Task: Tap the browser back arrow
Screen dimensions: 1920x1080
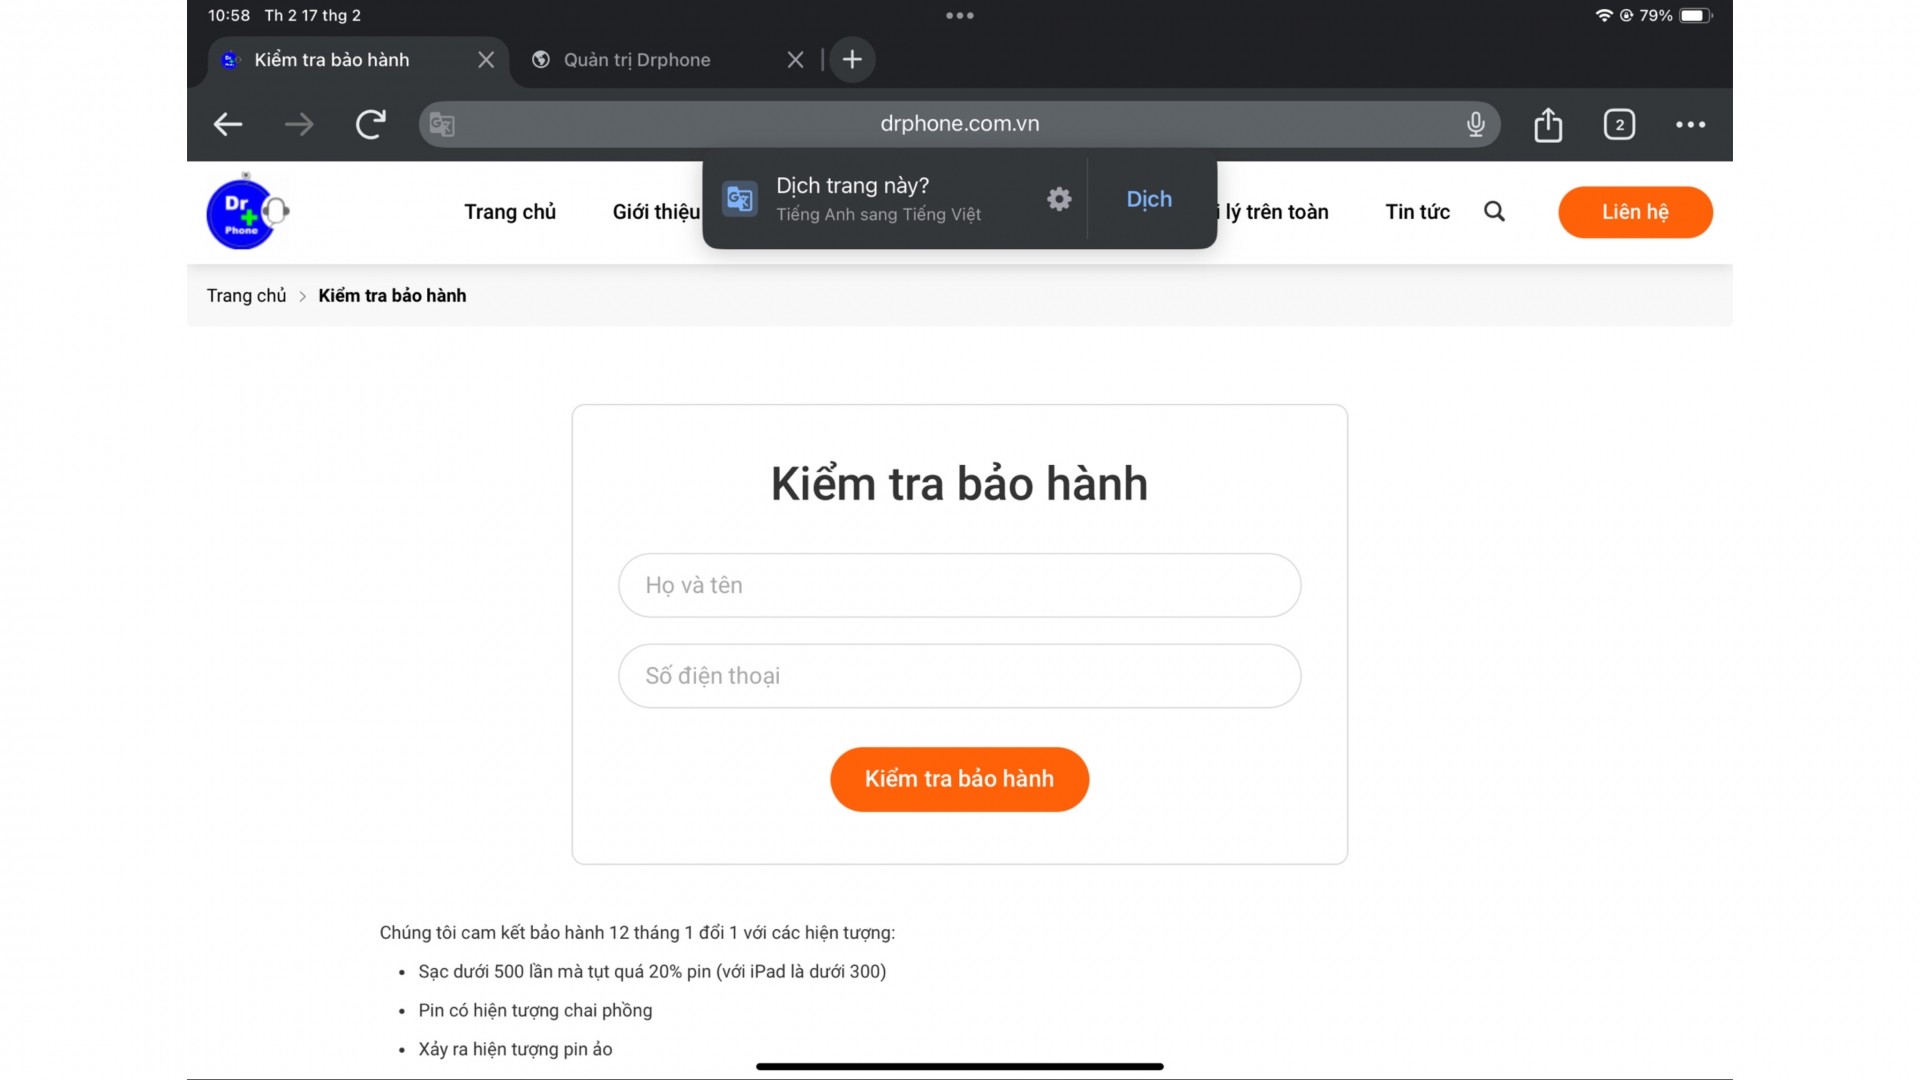Action: [x=228, y=124]
